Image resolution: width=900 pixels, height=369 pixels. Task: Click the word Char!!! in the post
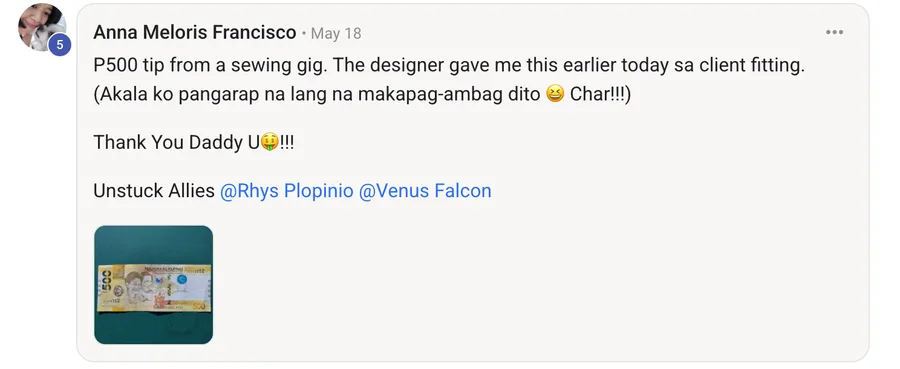pos(600,94)
